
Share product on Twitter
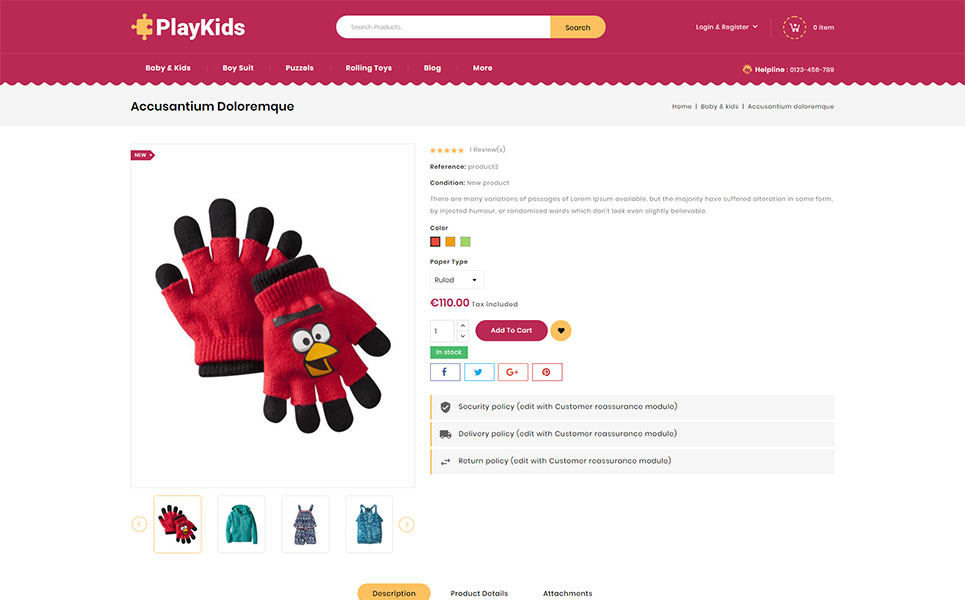[x=479, y=372]
